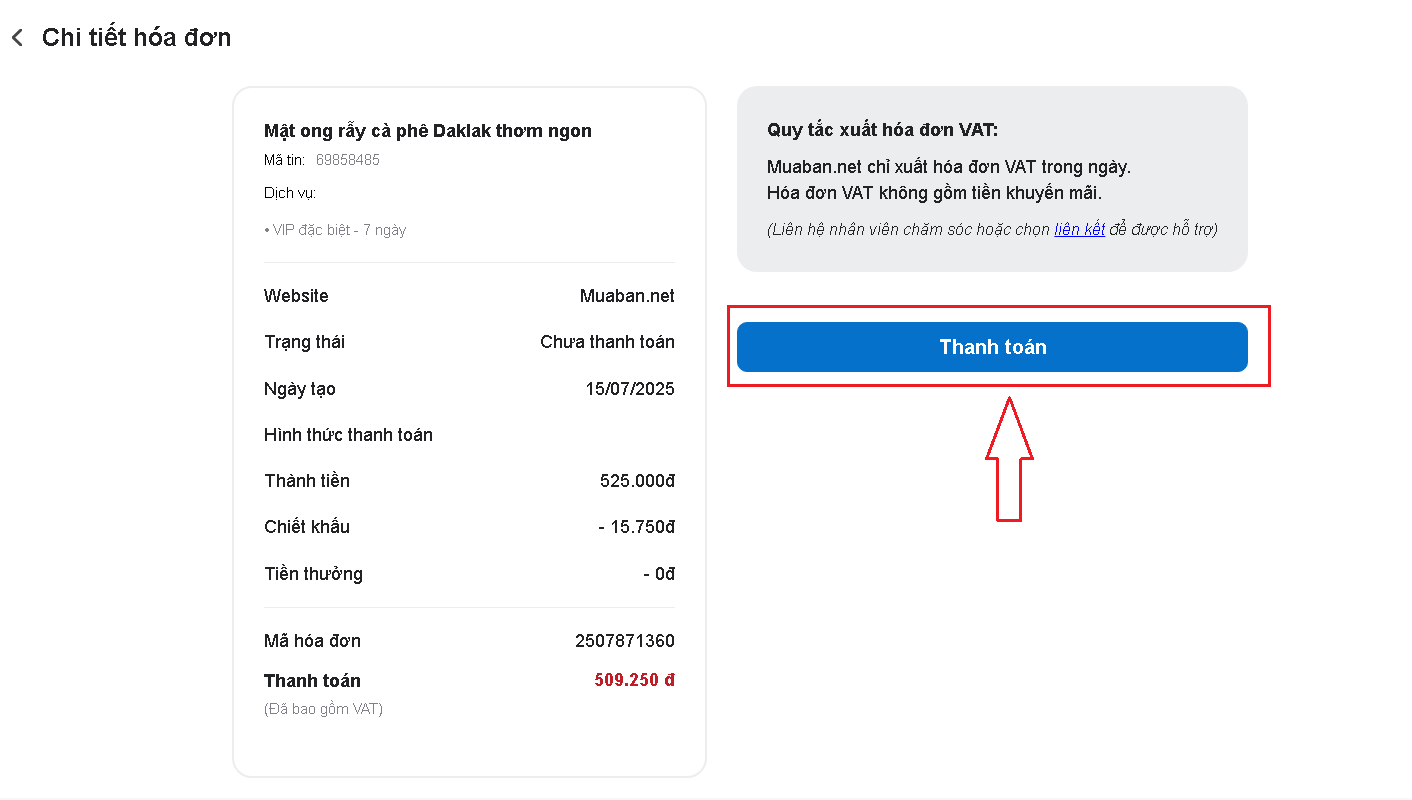
Task: Click the 'Website' row label
Action: pos(296,296)
